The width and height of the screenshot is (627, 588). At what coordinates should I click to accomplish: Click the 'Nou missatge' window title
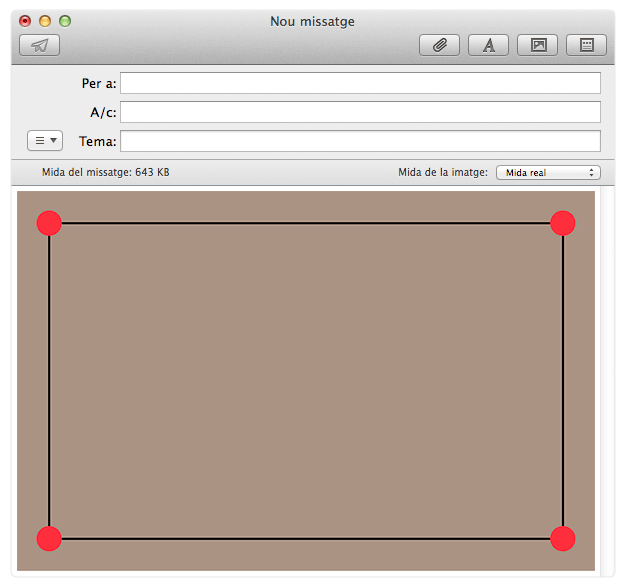312,21
